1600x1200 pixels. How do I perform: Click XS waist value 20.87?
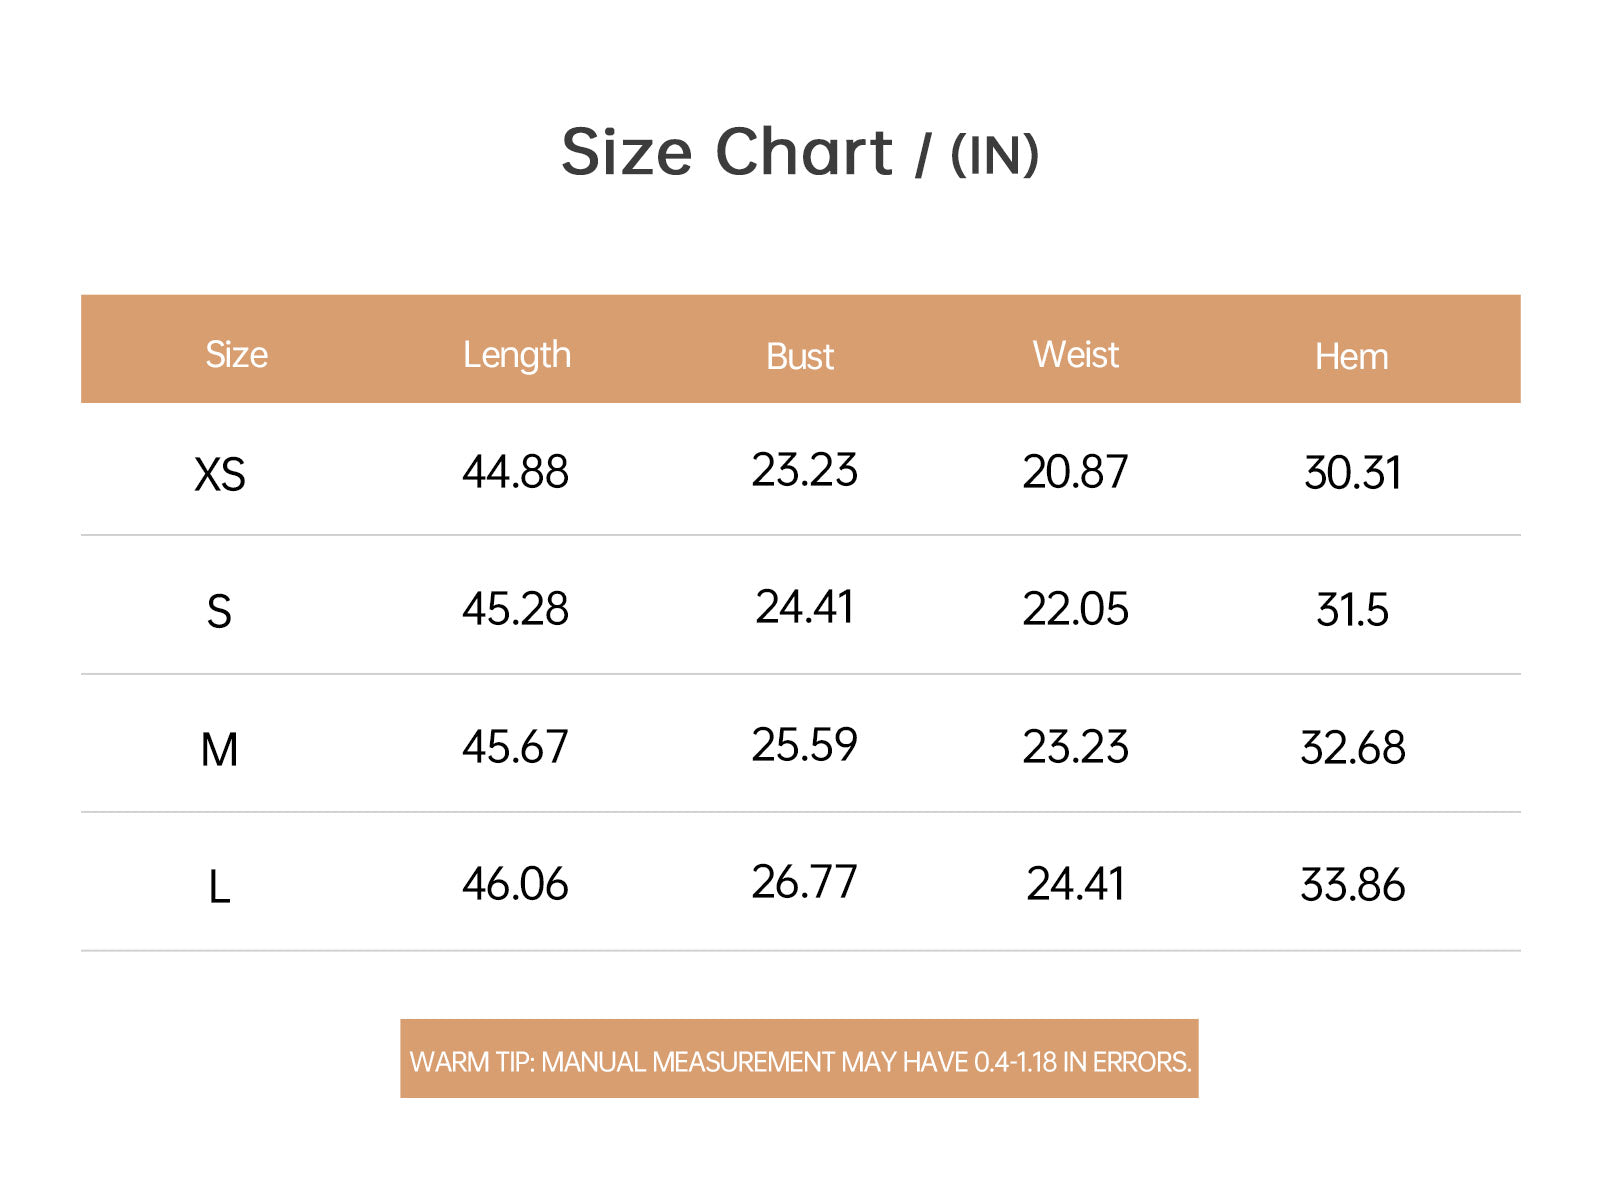tap(1075, 472)
